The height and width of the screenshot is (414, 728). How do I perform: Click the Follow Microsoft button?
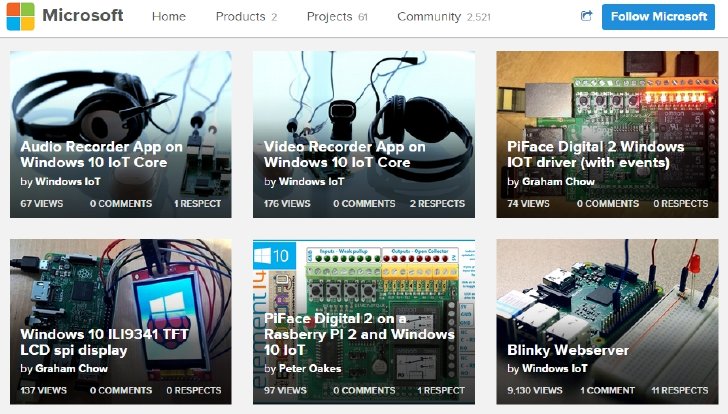[658, 17]
